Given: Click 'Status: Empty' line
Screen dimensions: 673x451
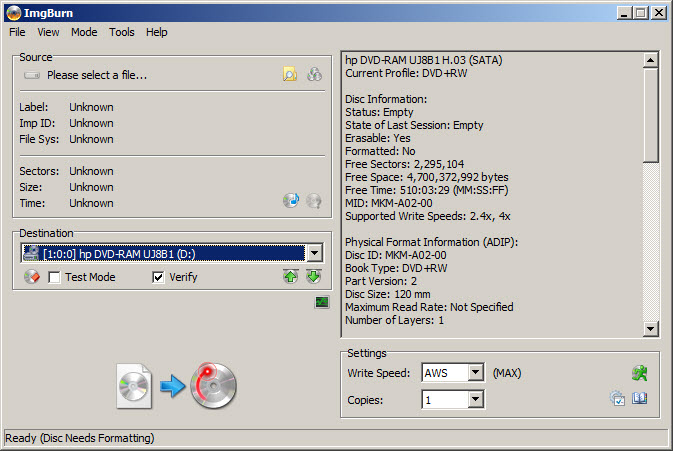Looking at the screenshot, I should [379, 112].
